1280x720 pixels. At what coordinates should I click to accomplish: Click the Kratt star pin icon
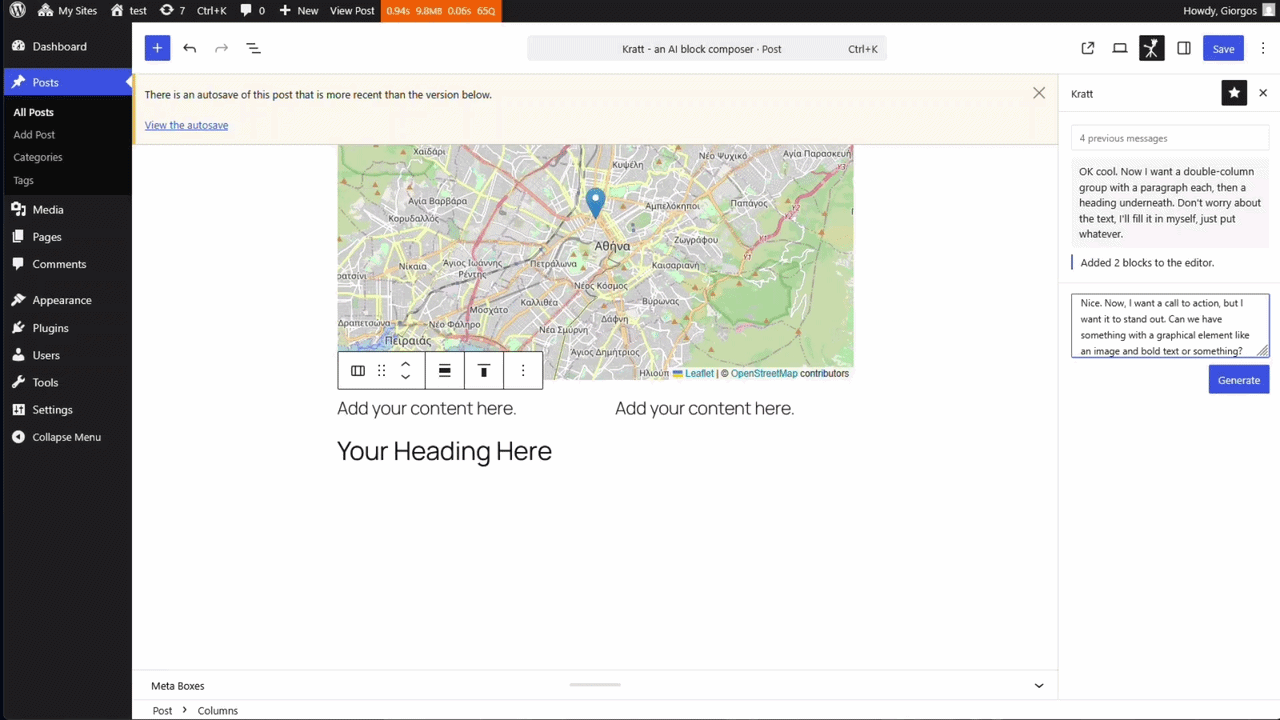pos(1234,93)
